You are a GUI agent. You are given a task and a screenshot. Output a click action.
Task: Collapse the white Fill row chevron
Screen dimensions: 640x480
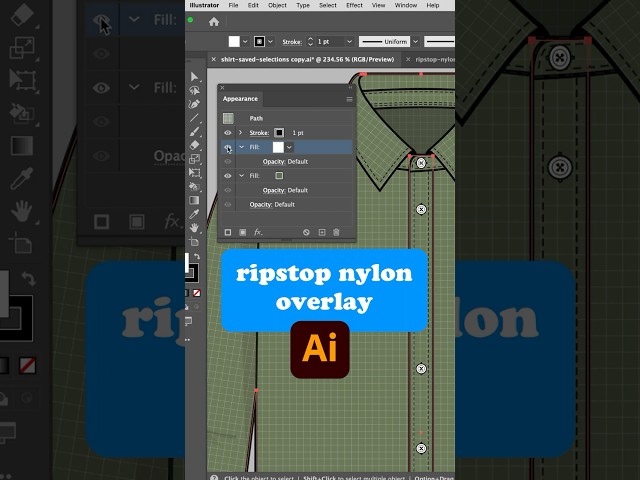pos(242,147)
